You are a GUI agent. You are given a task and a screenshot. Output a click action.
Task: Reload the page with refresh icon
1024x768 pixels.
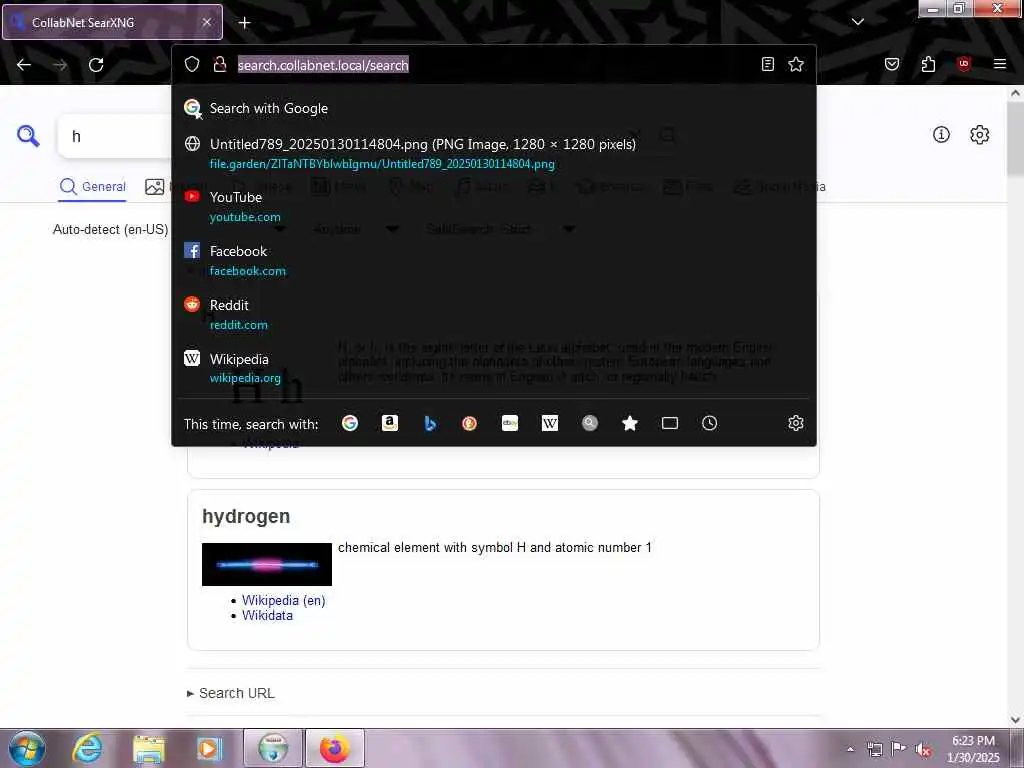tap(96, 65)
